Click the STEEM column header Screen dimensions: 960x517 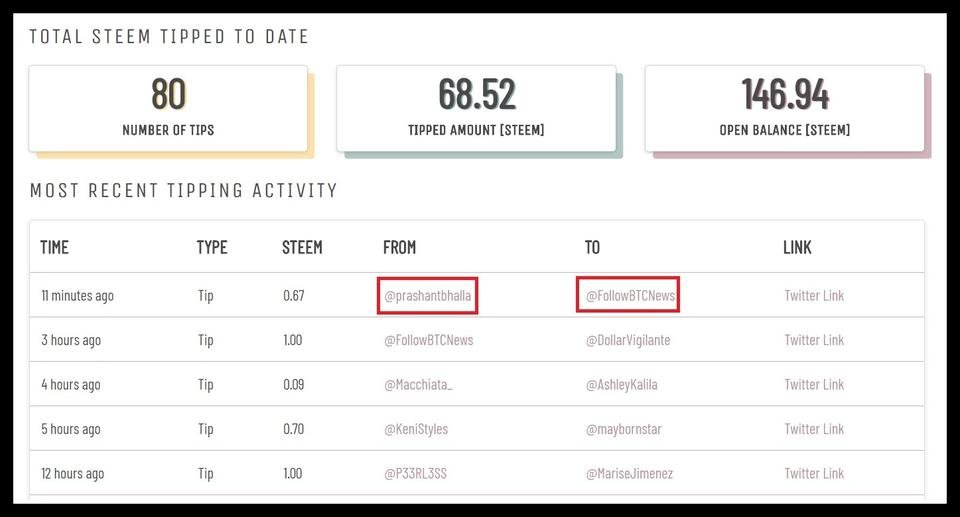point(302,247)
